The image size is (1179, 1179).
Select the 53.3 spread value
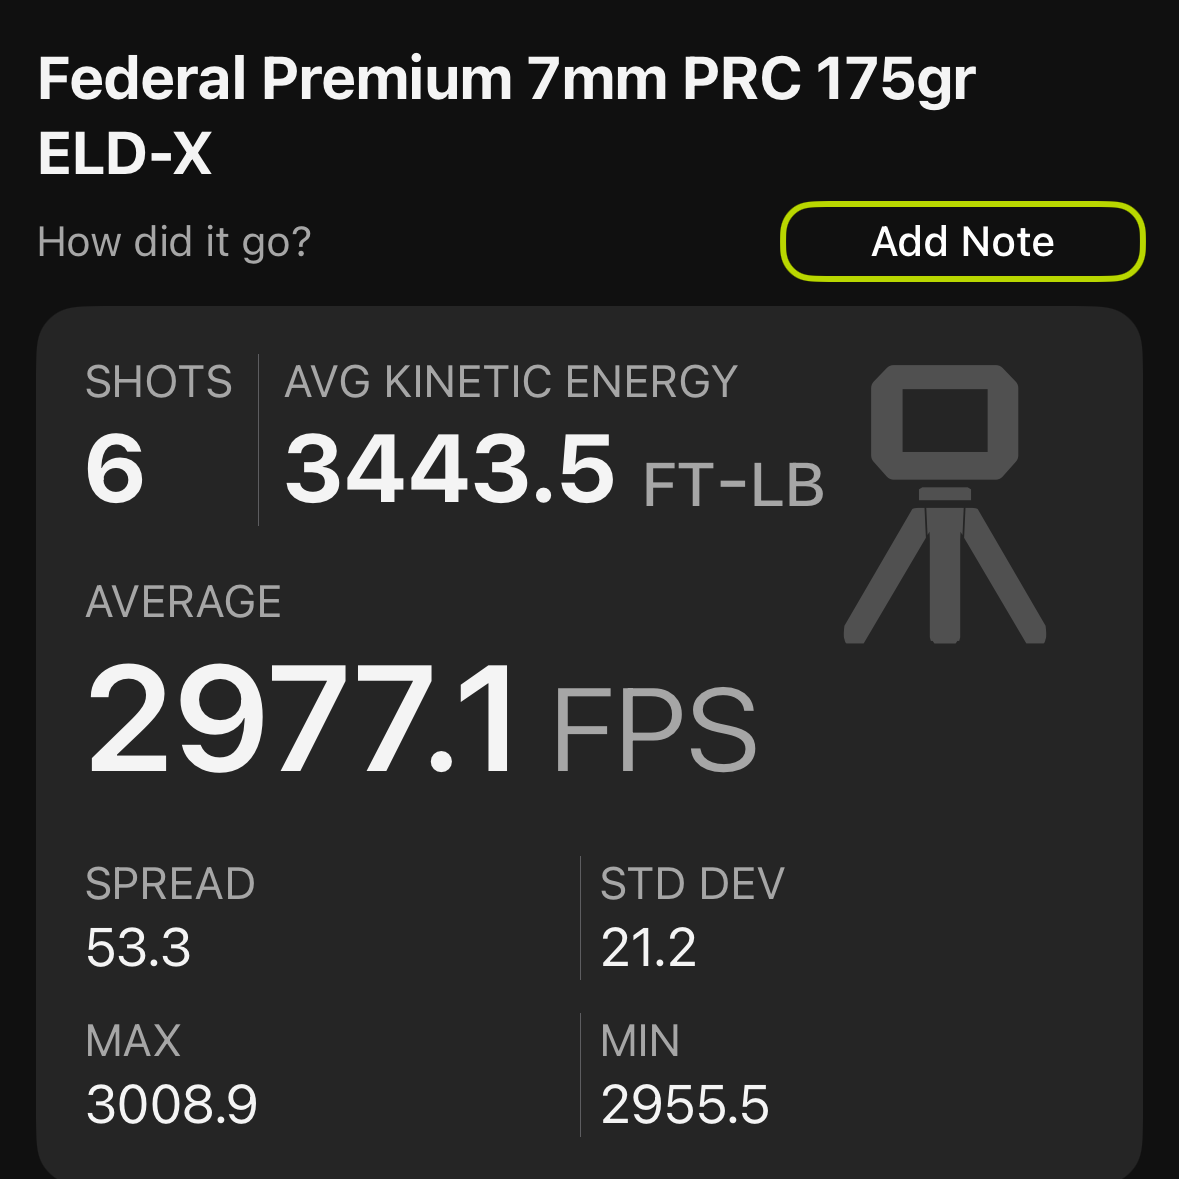138,947
